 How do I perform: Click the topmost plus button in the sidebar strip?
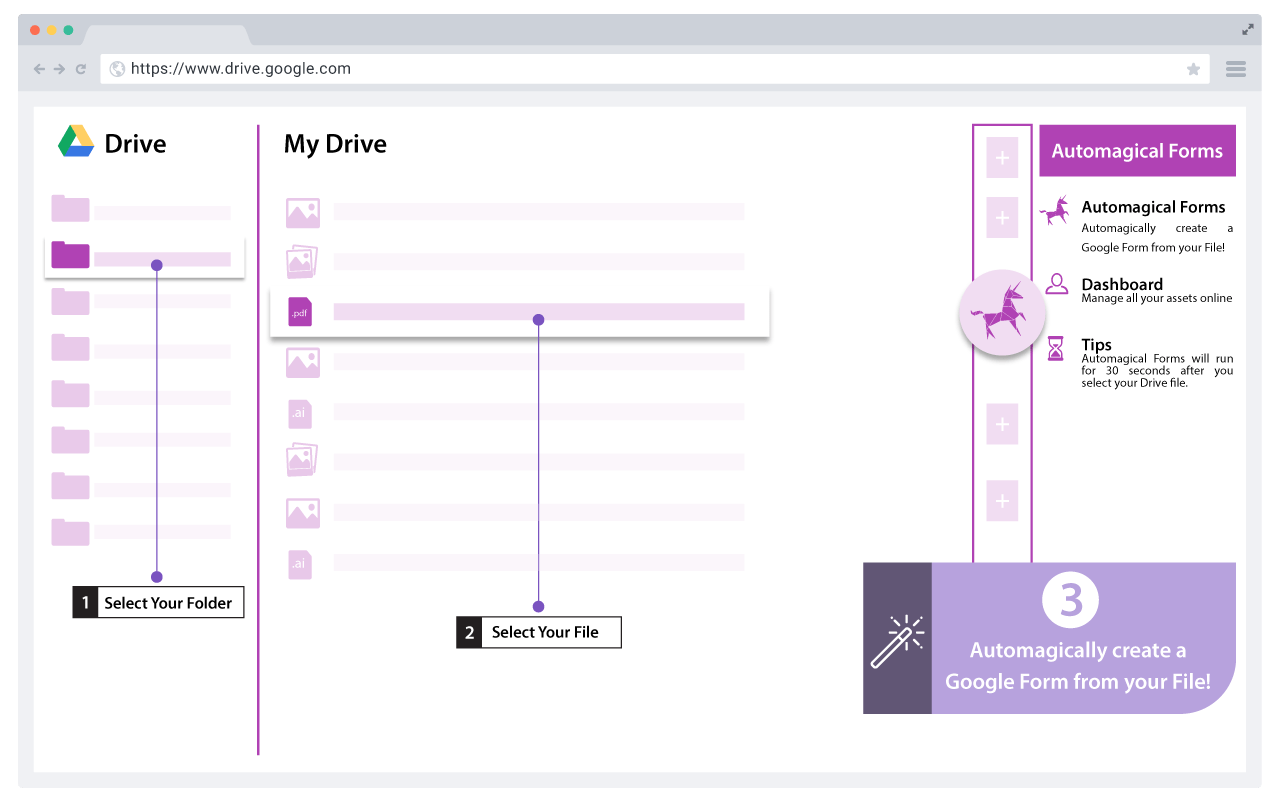[x=1002, y=158]
